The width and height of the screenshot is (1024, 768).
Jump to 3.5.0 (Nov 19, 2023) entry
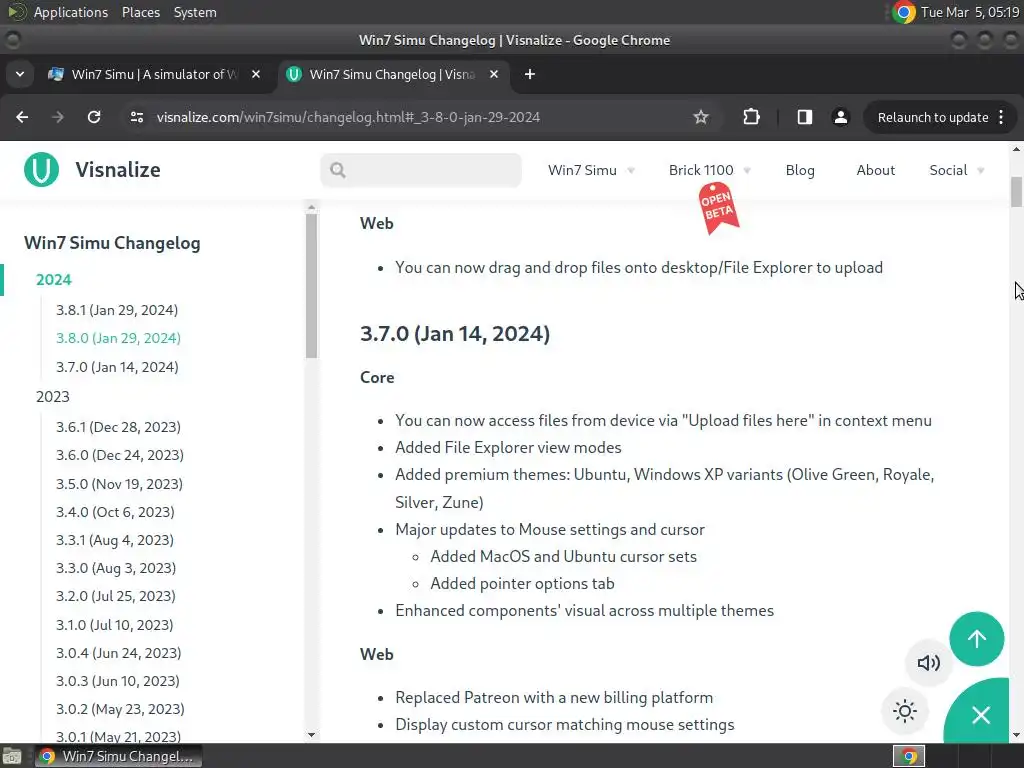(x=119, y=484)
